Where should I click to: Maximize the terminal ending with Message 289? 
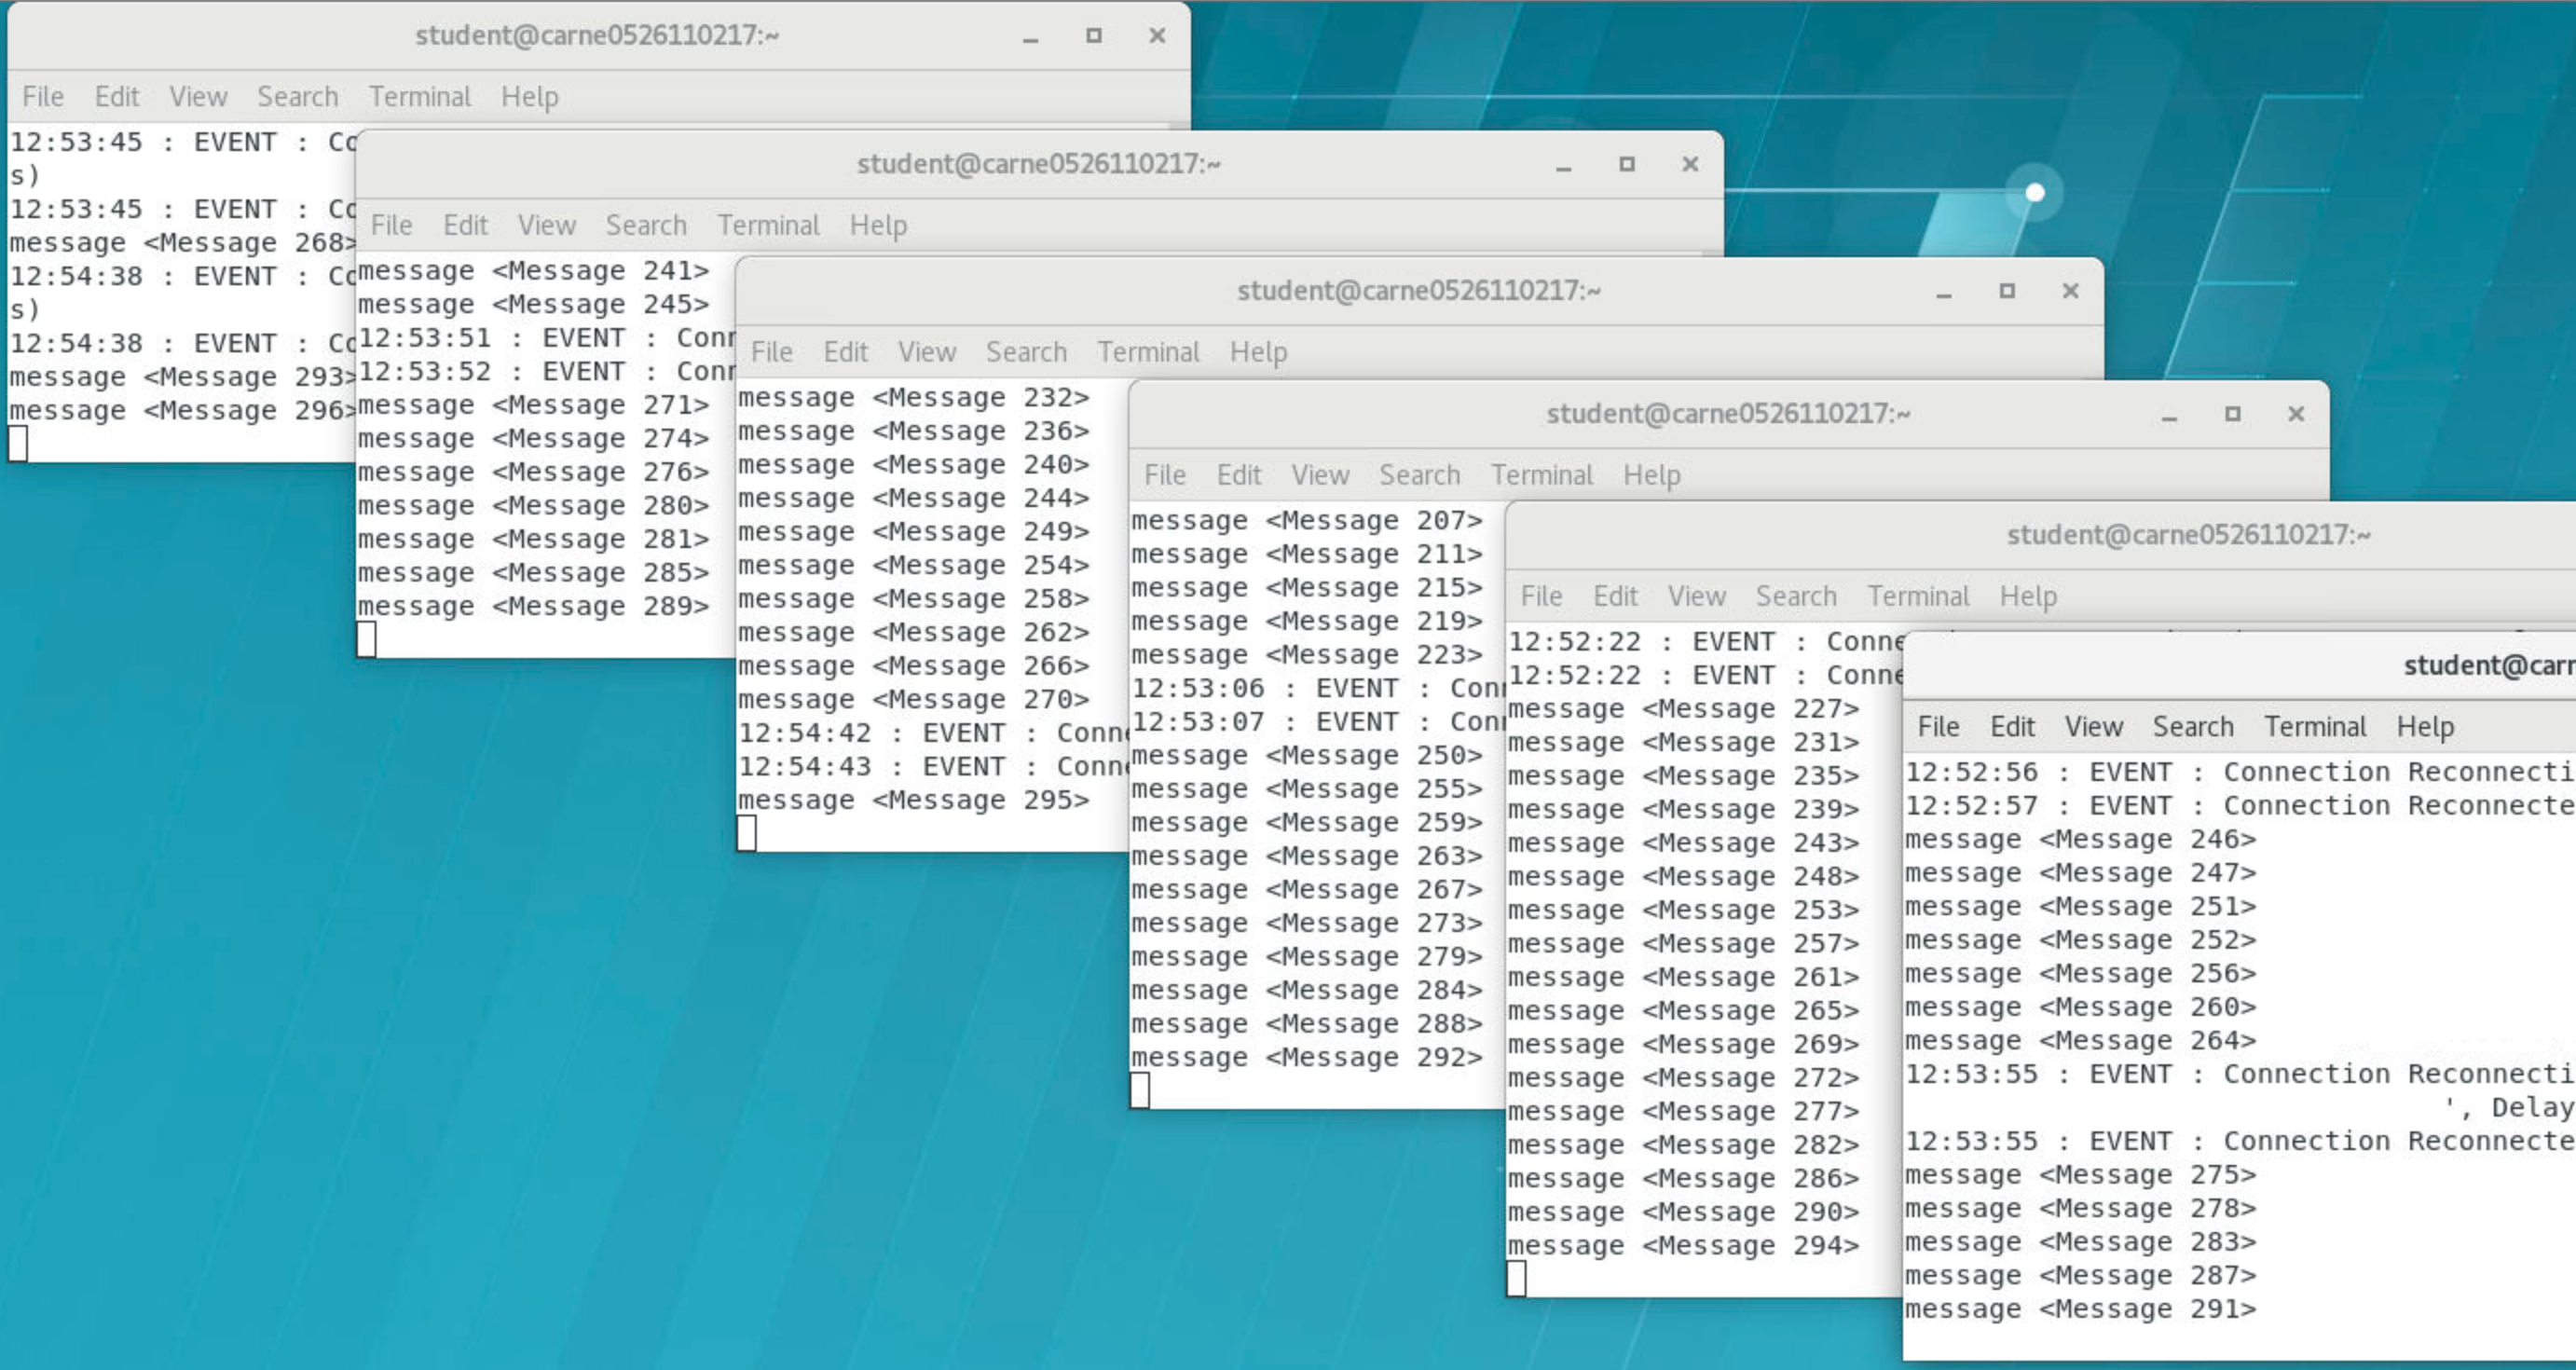point(1627,164)
